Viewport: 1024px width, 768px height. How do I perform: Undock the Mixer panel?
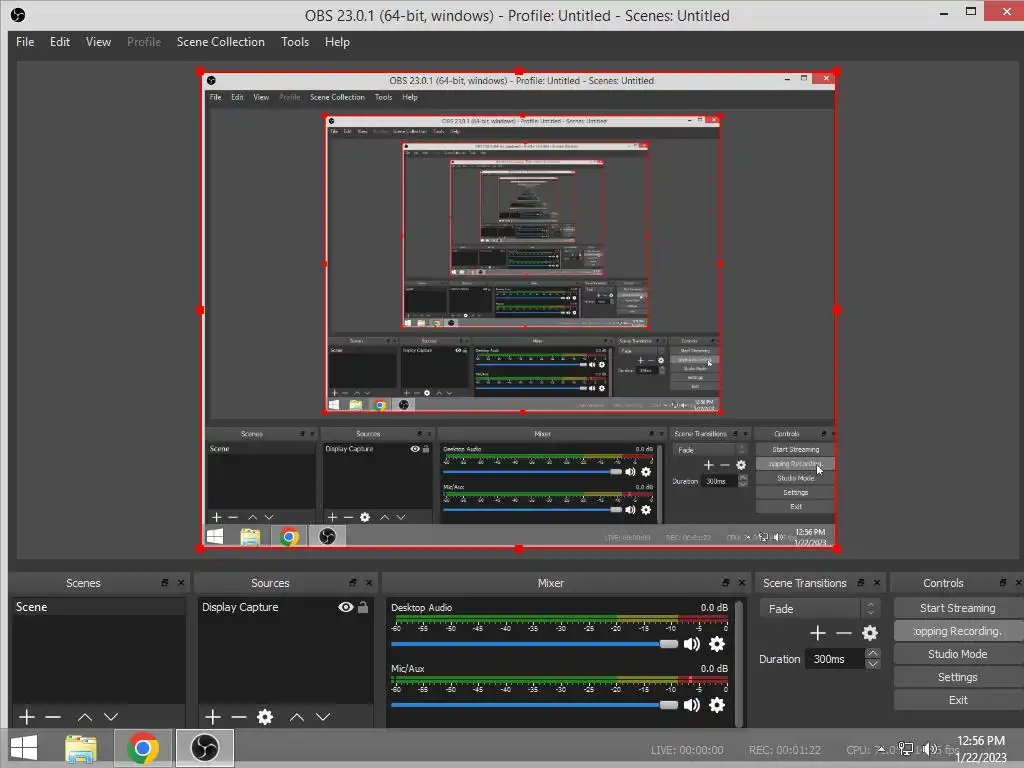726,583
